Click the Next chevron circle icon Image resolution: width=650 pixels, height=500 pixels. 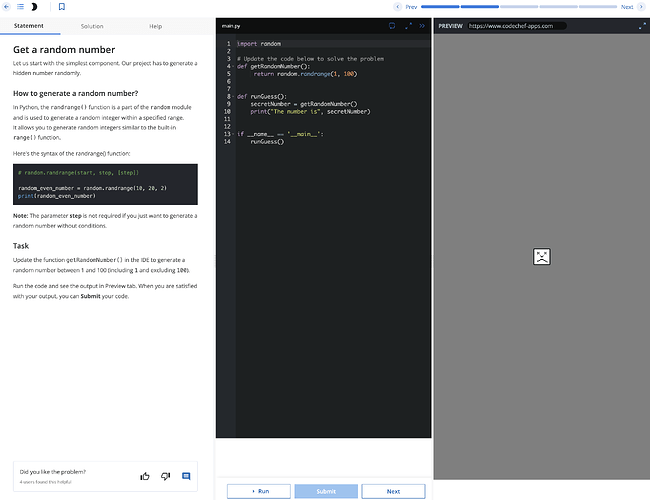[x=641, y=7]
